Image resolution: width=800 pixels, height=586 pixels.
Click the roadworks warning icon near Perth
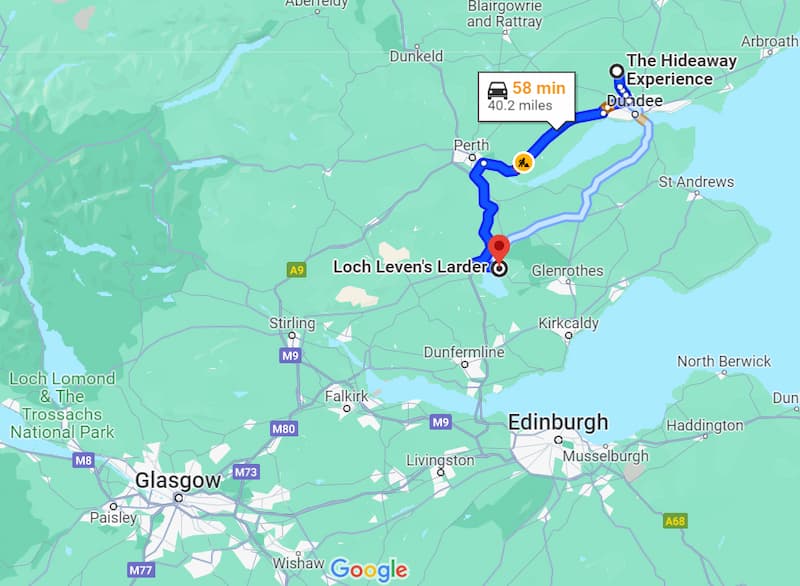[x=523, y=163]
